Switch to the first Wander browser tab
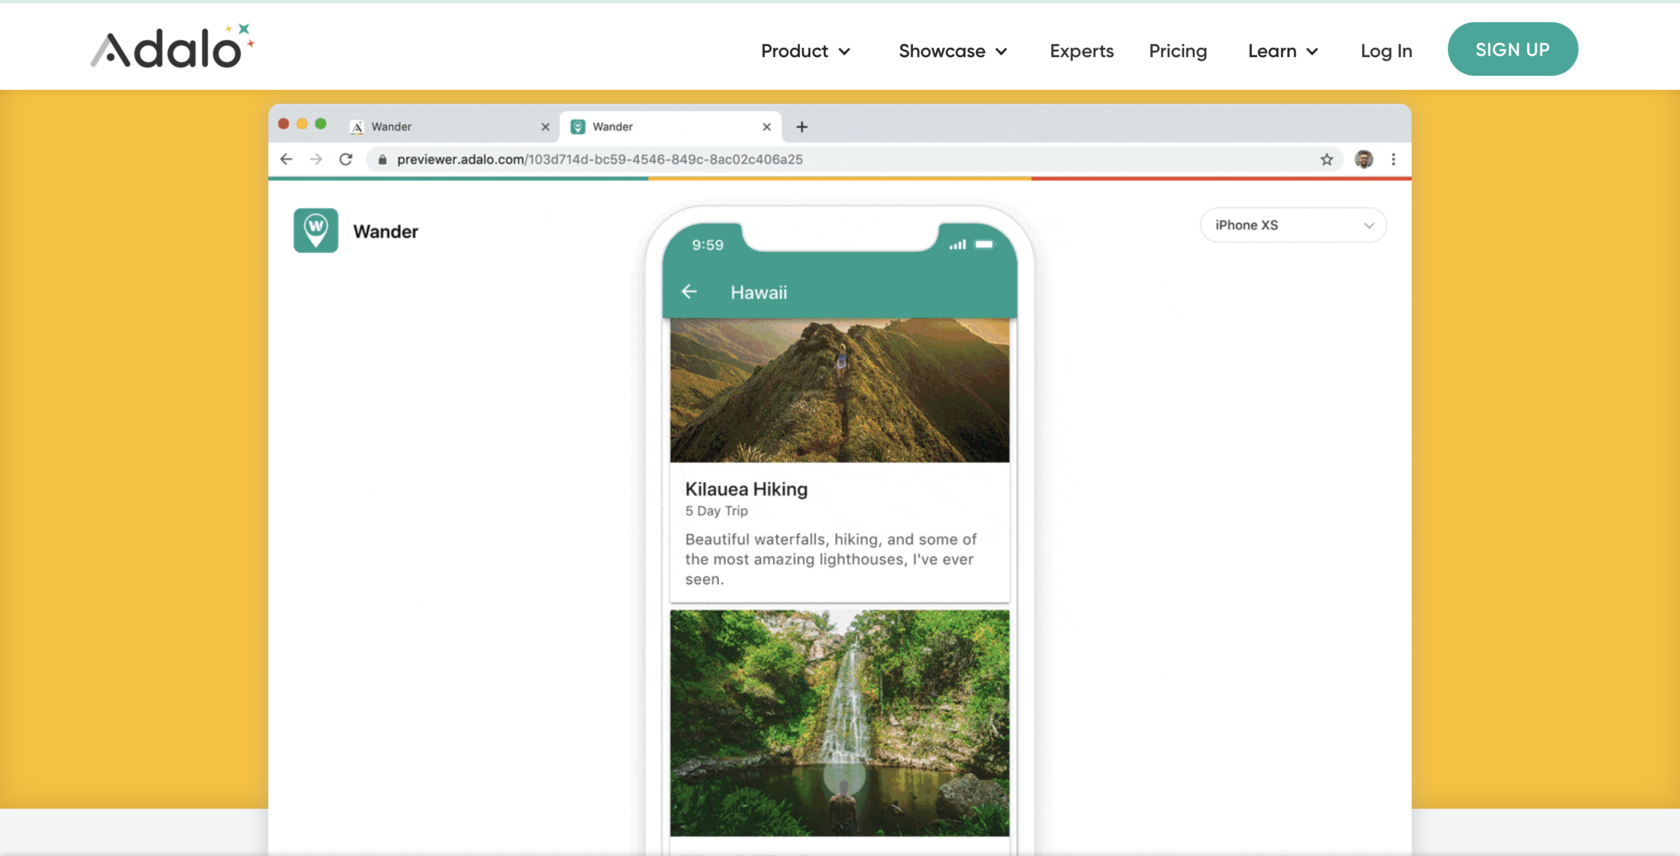The image size is (1680, 856). tap(450, 127)
